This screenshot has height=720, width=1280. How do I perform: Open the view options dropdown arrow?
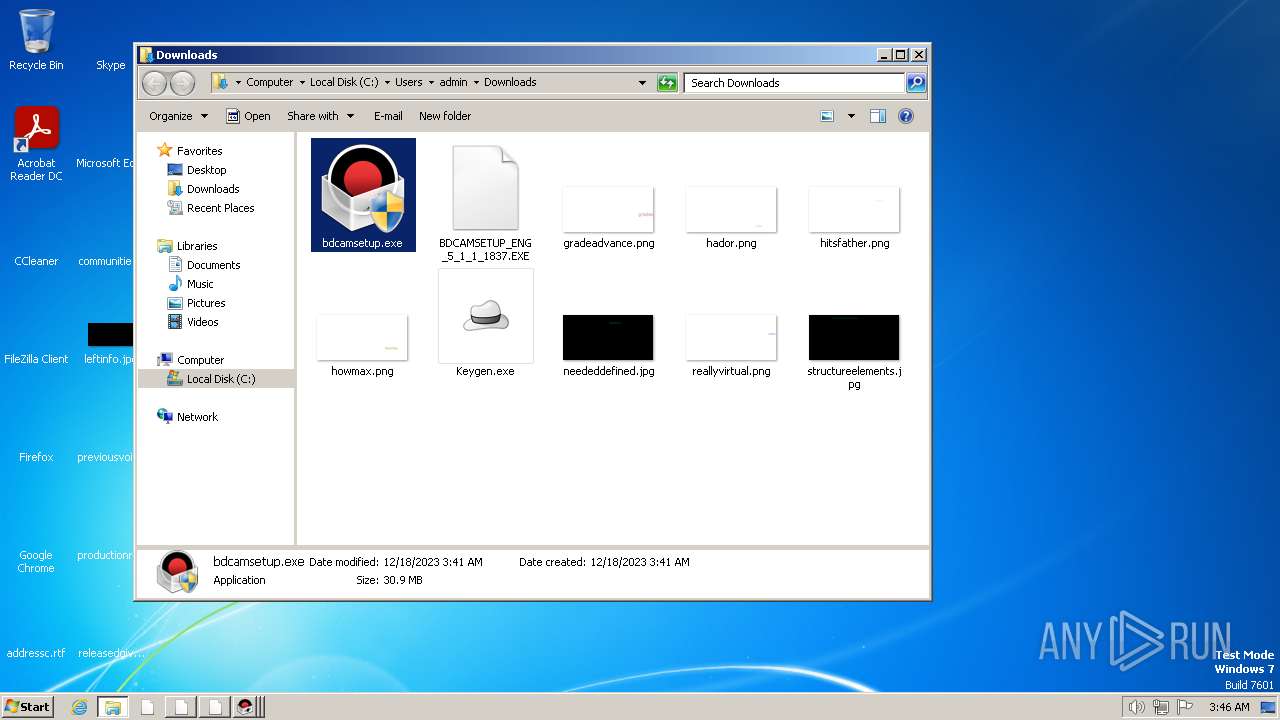[x=851, y=116]
